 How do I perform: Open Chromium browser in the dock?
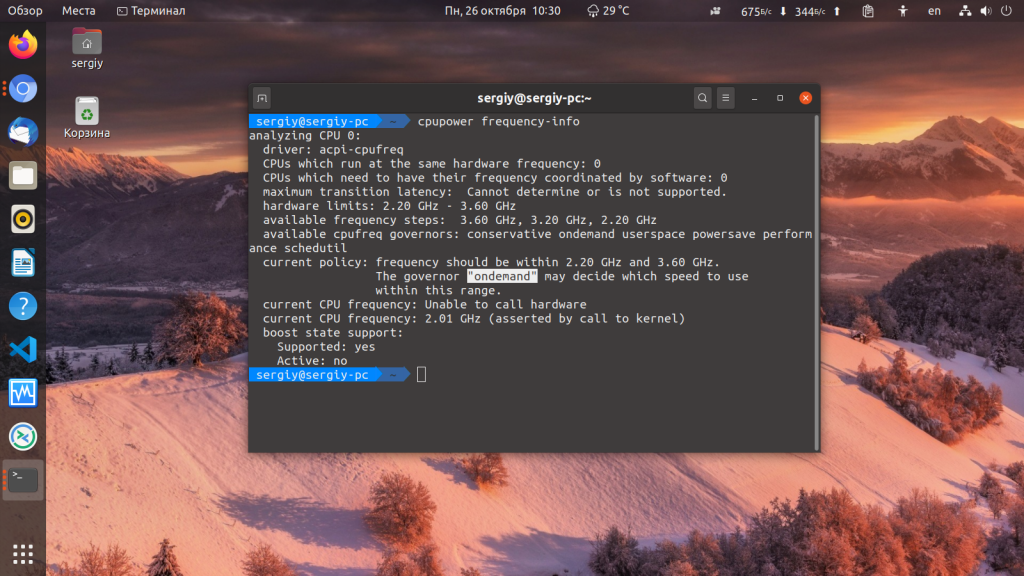coord(23,88)
